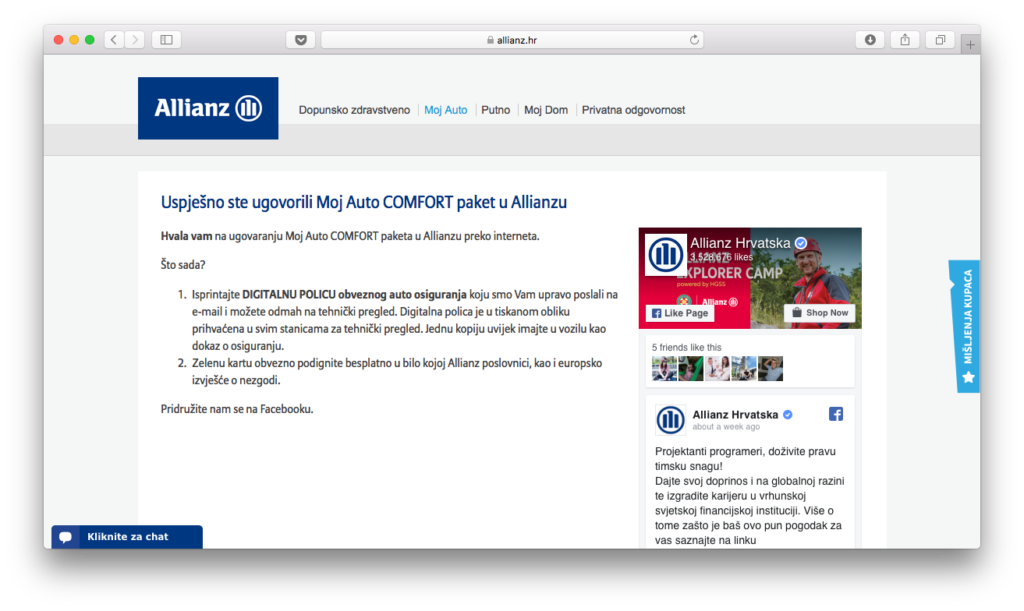Open Privatna odgovornost navigation item
1024x611 pixels.
pyautogui.click(x=633, y=110)
